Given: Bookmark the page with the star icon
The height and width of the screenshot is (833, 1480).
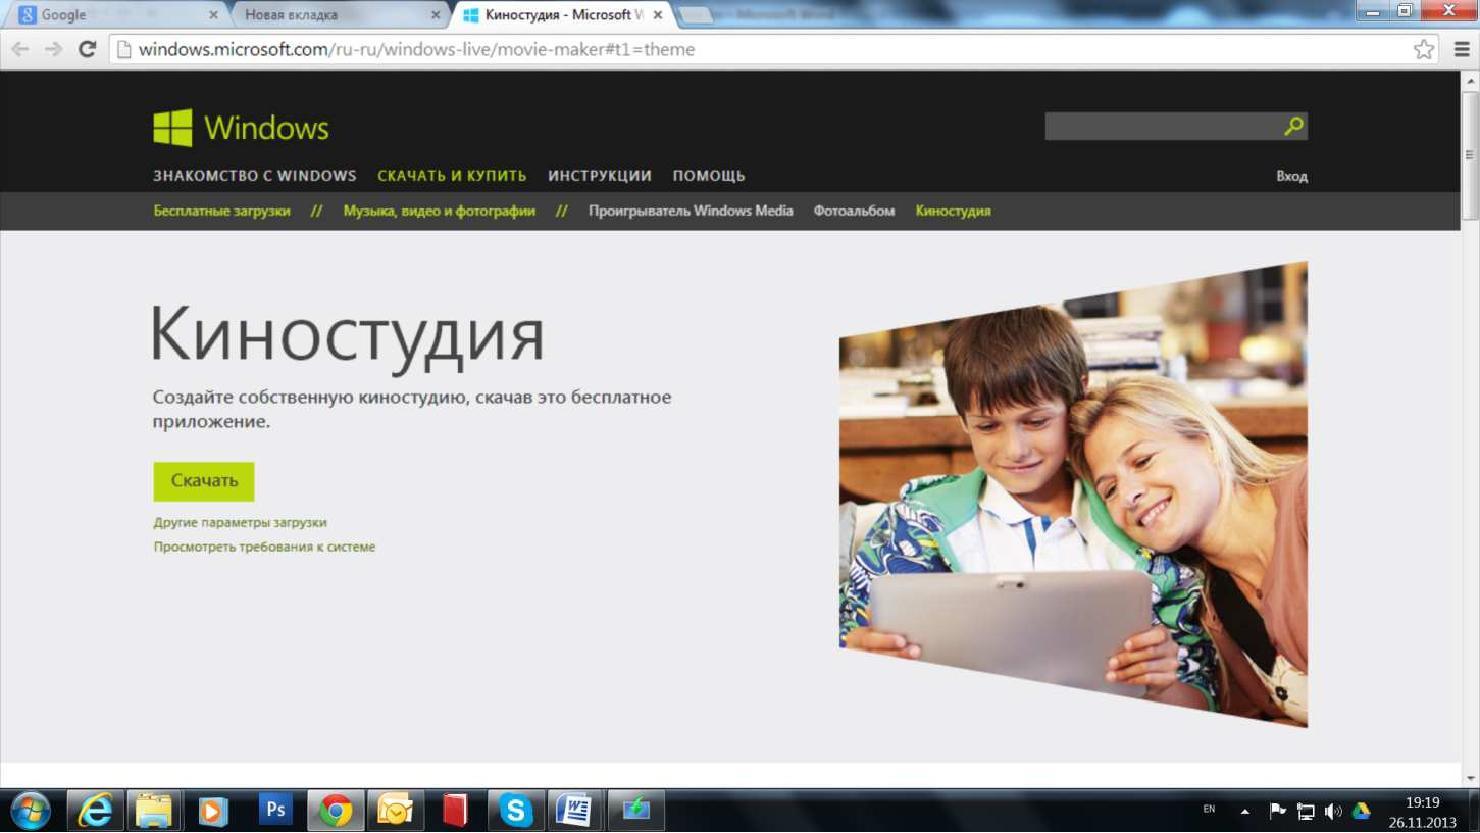Looking at the screenshot, I should pos(1423,48).
